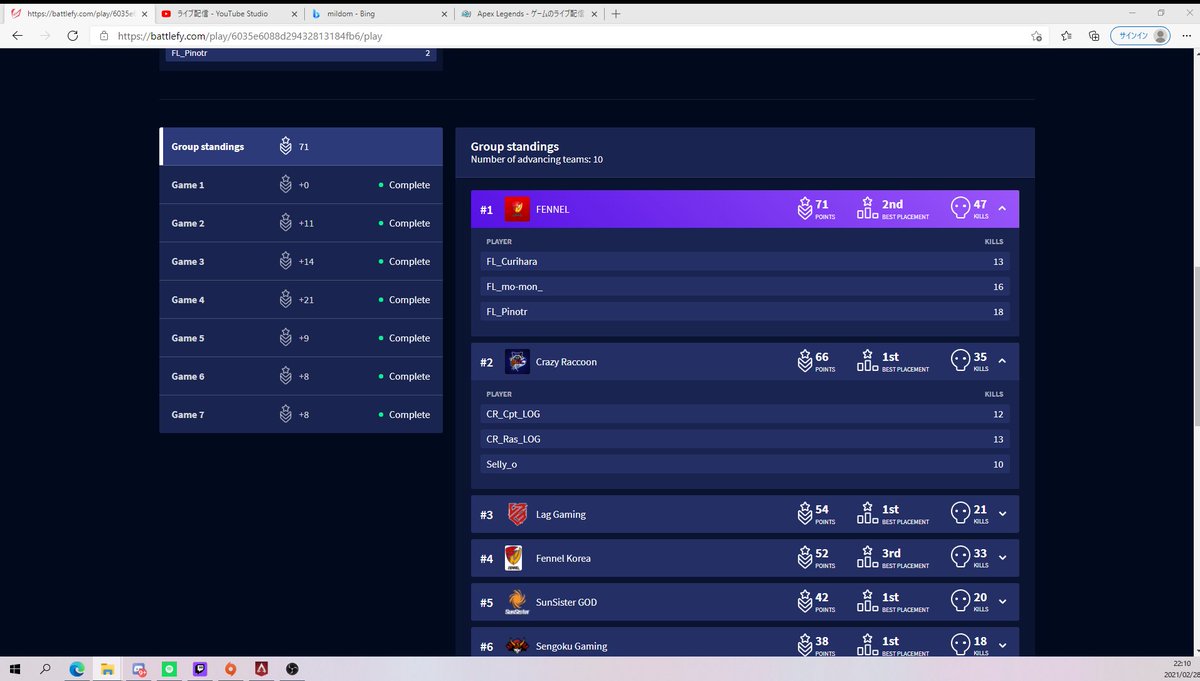Open Game 1 results
The image size is (1200, 681).
click(x=301, y=185)
